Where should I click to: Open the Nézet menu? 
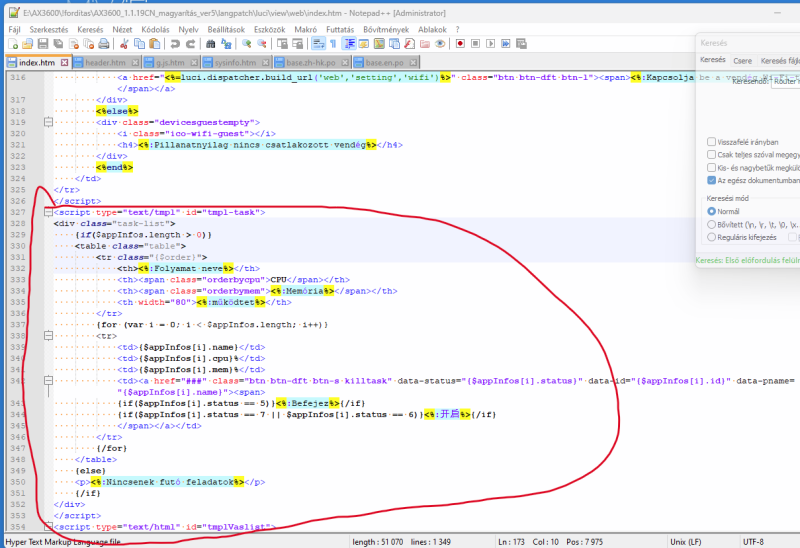pyautogui.click(x=122, y=30)
